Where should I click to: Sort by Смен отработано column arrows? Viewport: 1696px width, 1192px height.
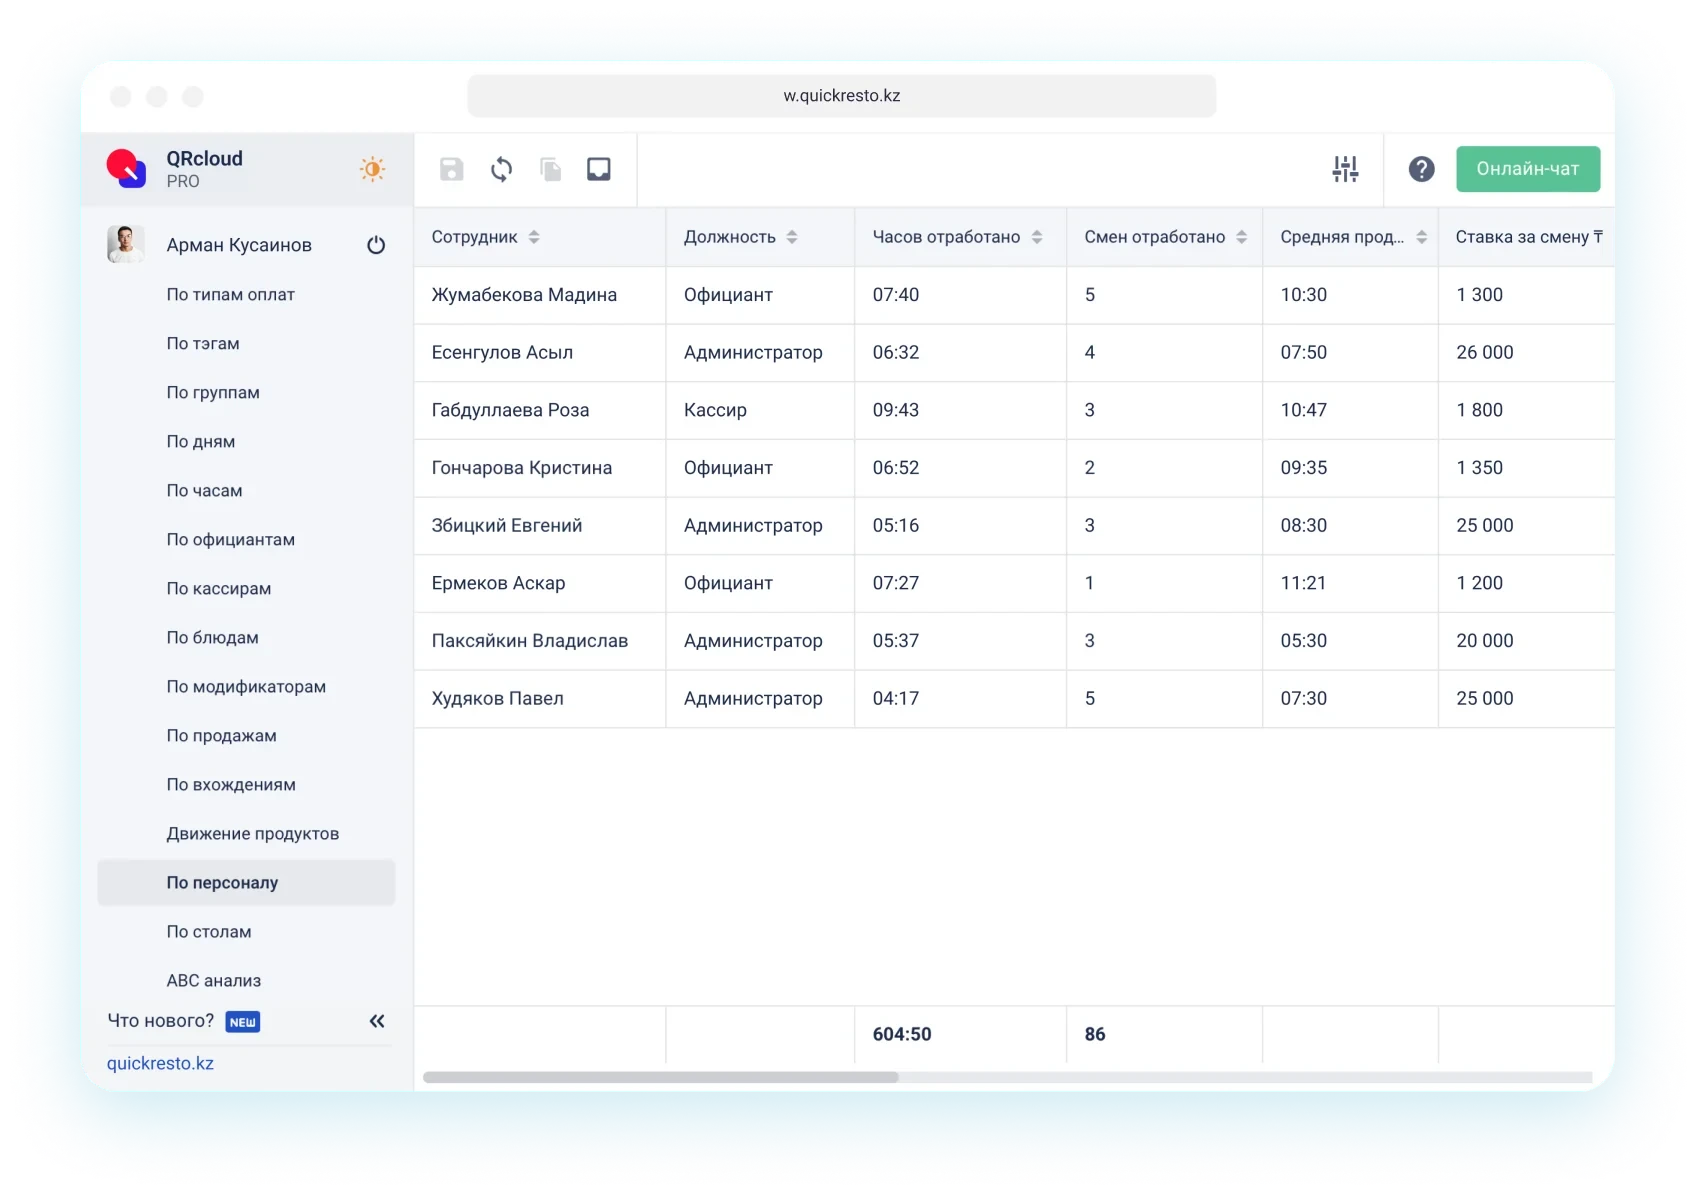pyautogui.click(x=1241, y=237)
